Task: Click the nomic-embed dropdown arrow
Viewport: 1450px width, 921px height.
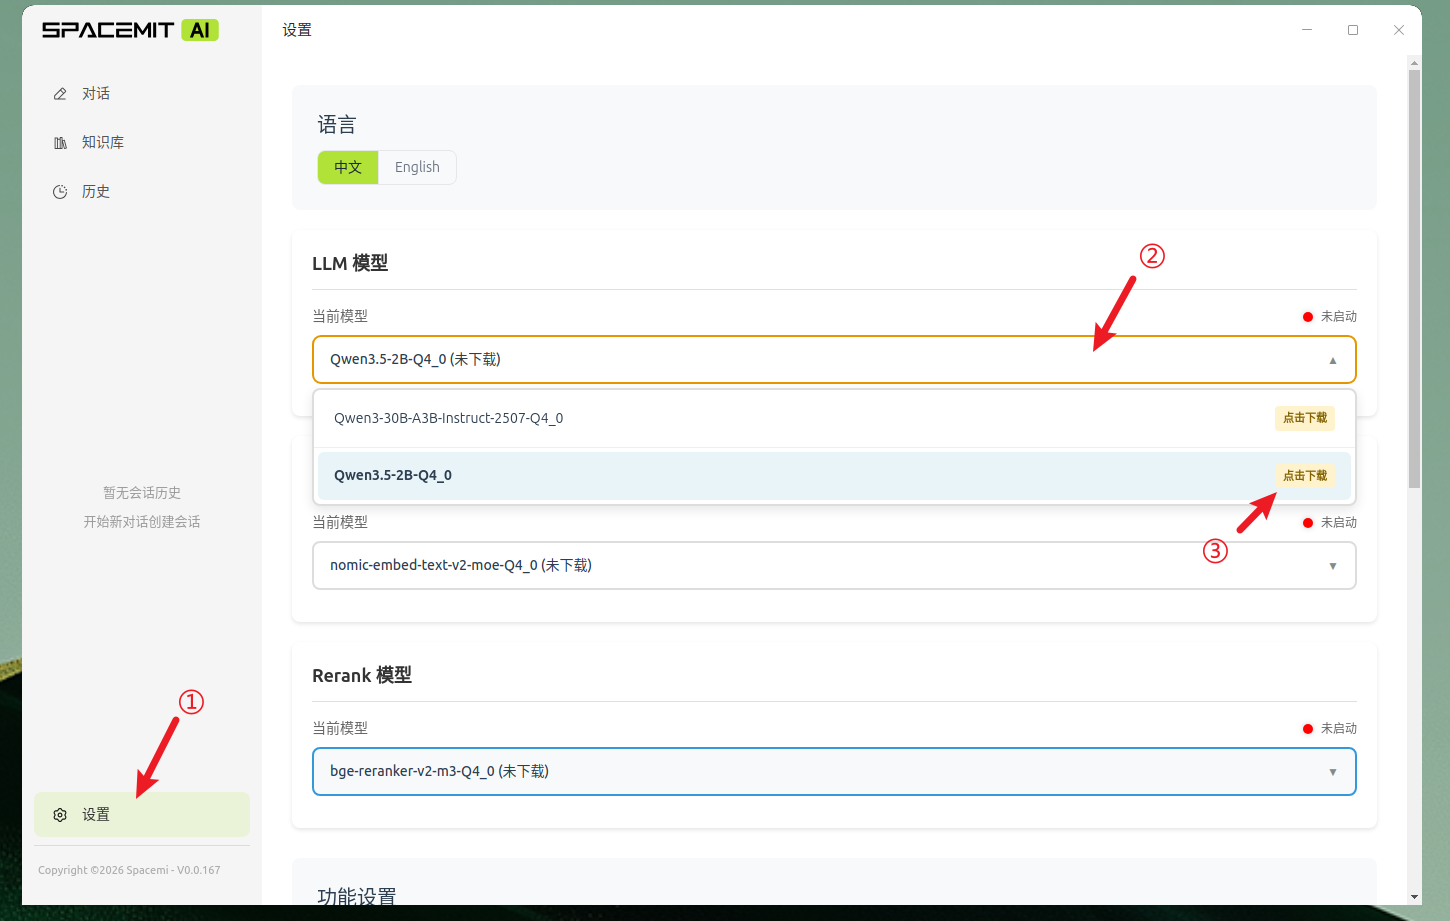Action: 1333,566
